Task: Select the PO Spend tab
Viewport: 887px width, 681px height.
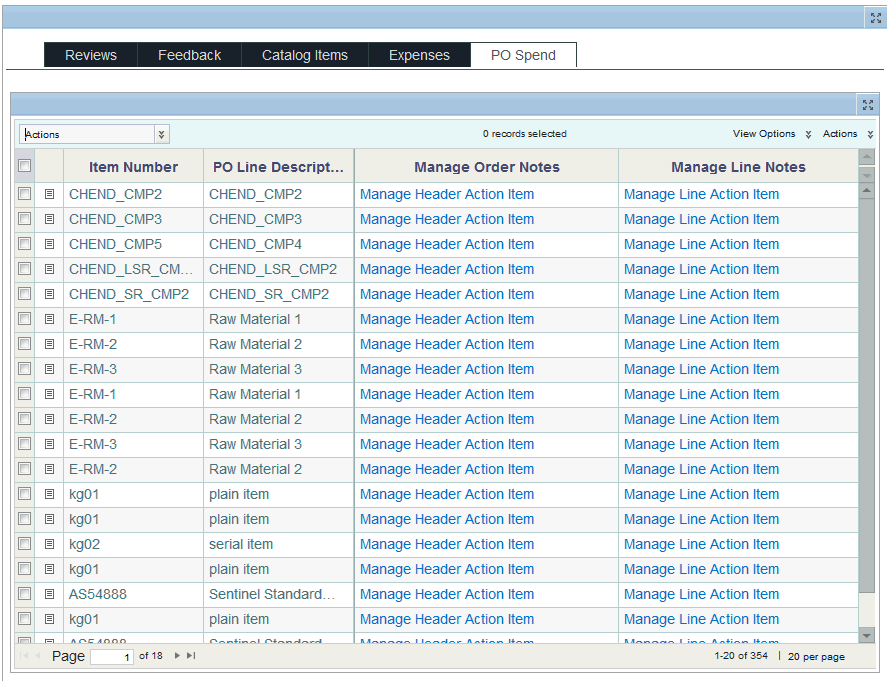Action: tap(523, 55)
